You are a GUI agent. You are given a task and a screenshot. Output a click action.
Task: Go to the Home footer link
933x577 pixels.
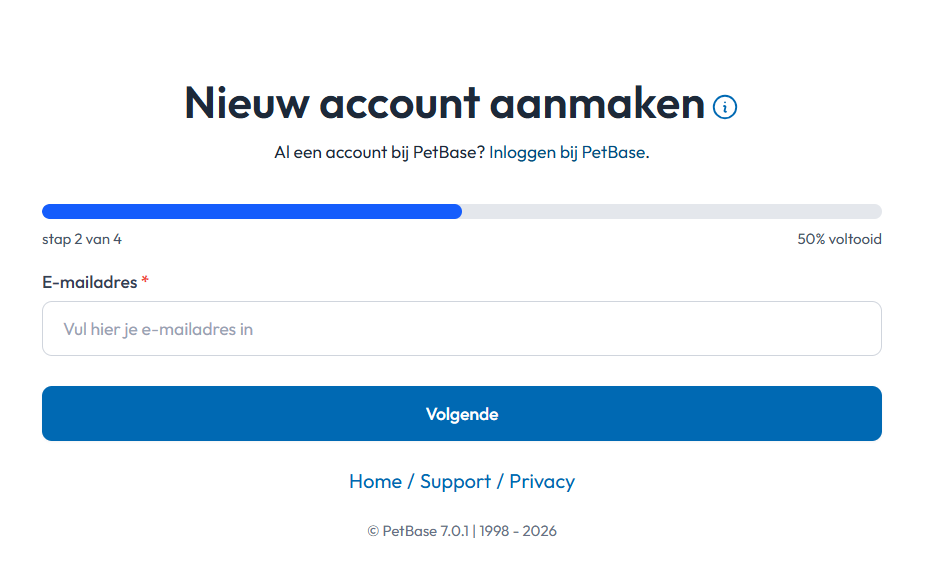tap(375, 481)
